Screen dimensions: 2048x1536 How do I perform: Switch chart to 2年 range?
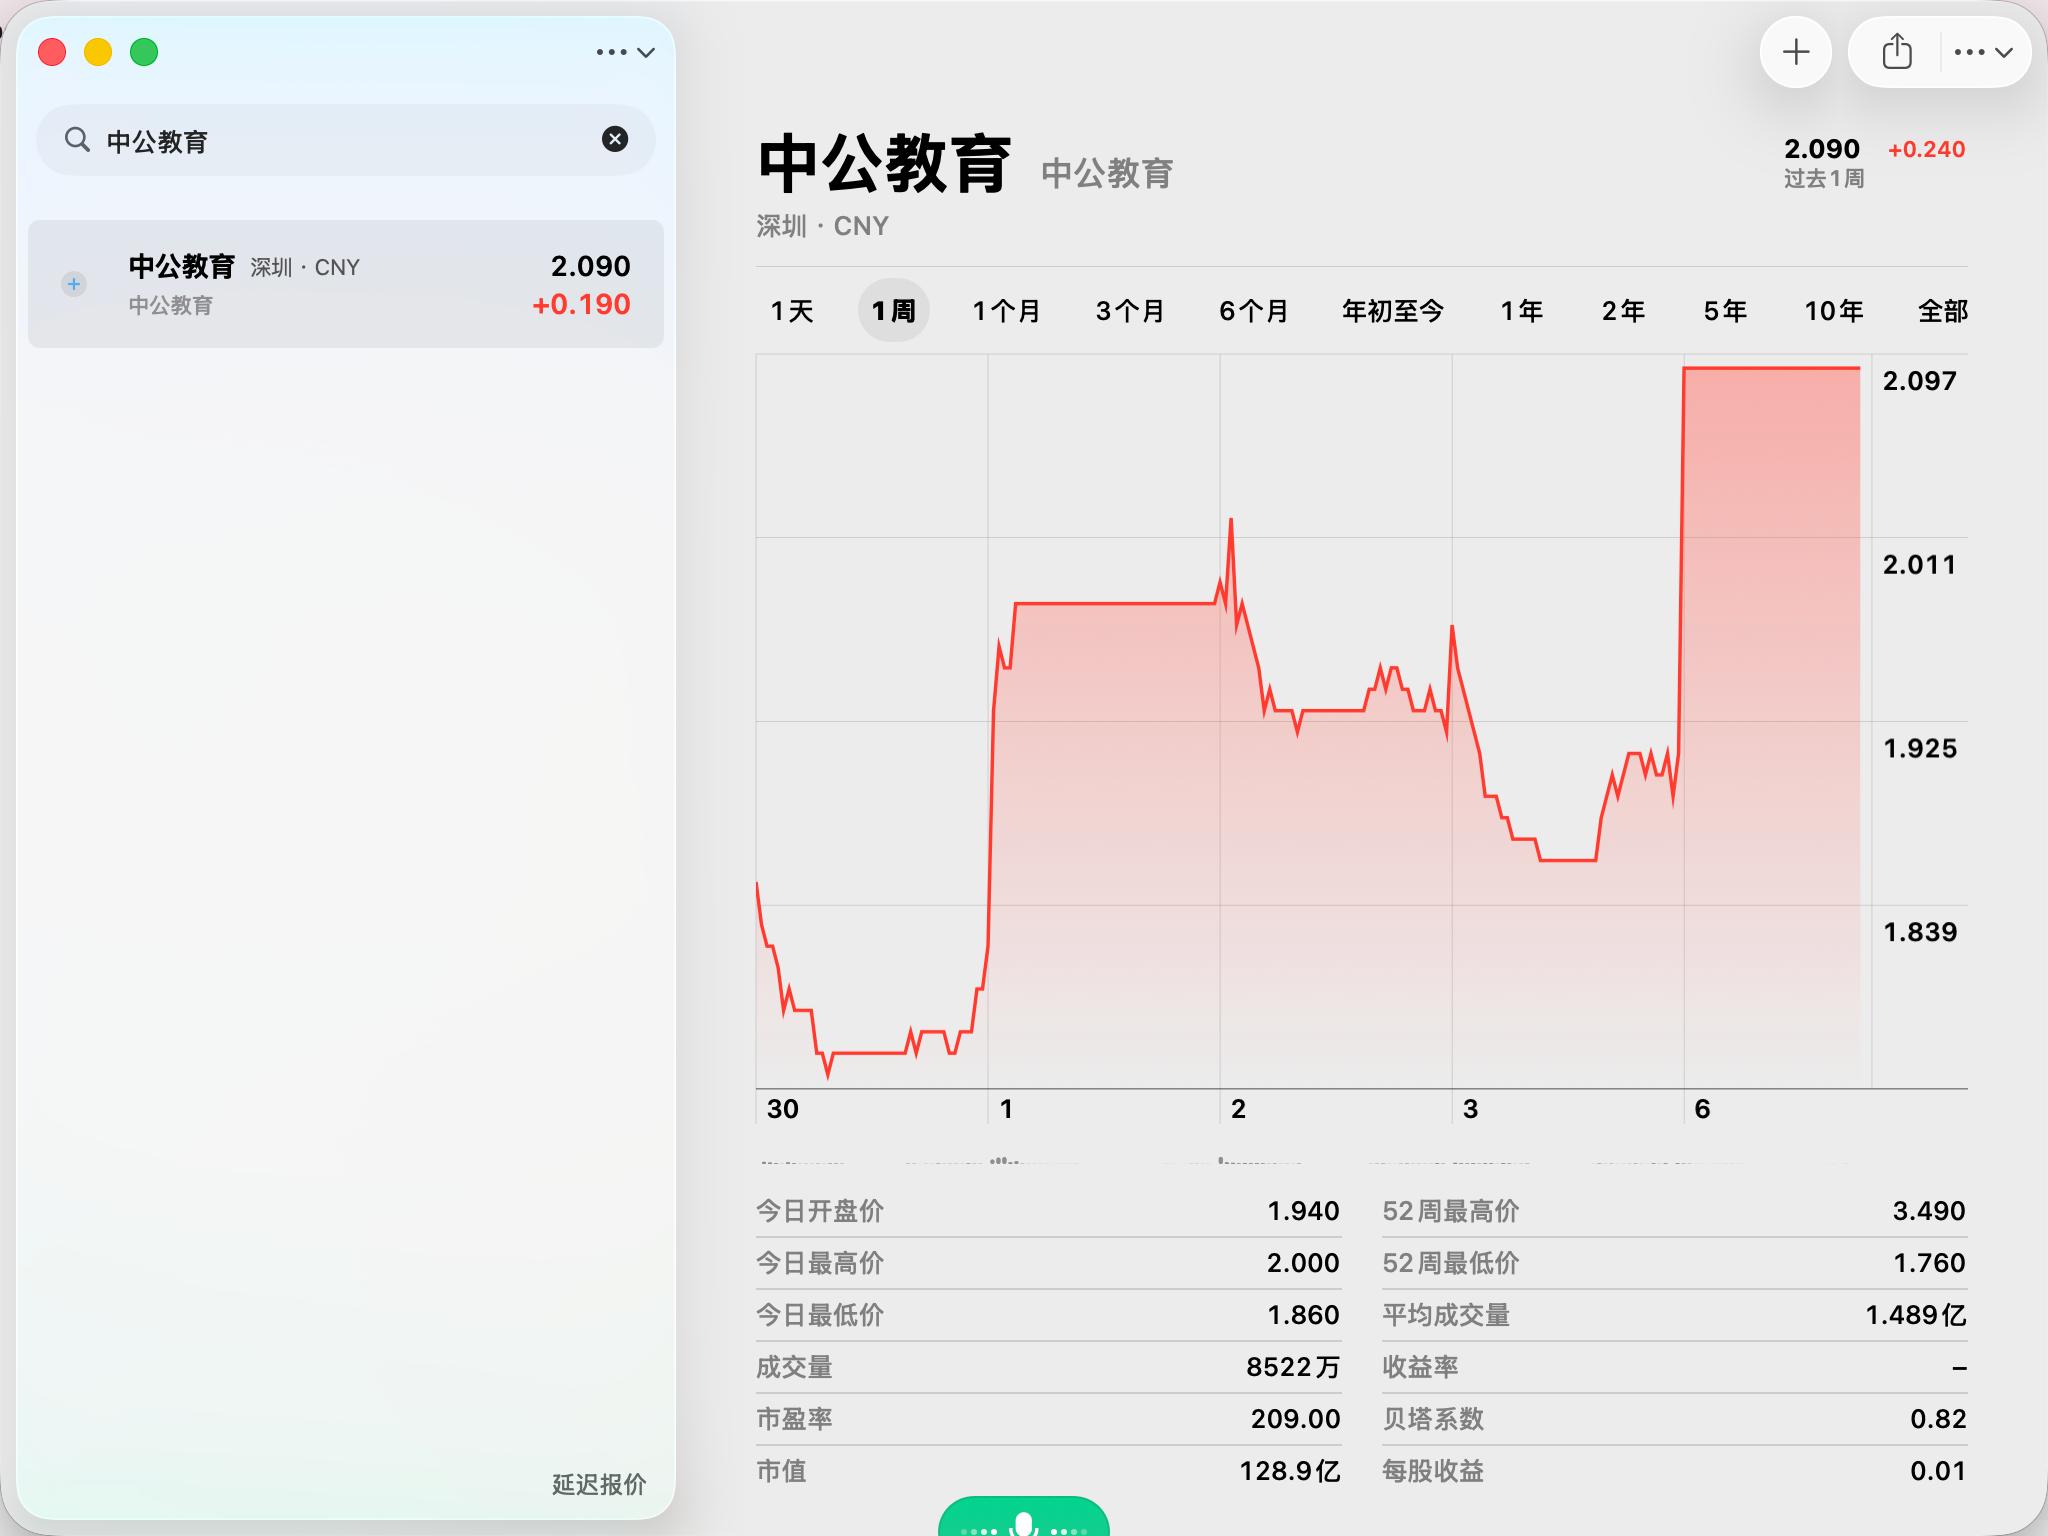point(1623,311)
